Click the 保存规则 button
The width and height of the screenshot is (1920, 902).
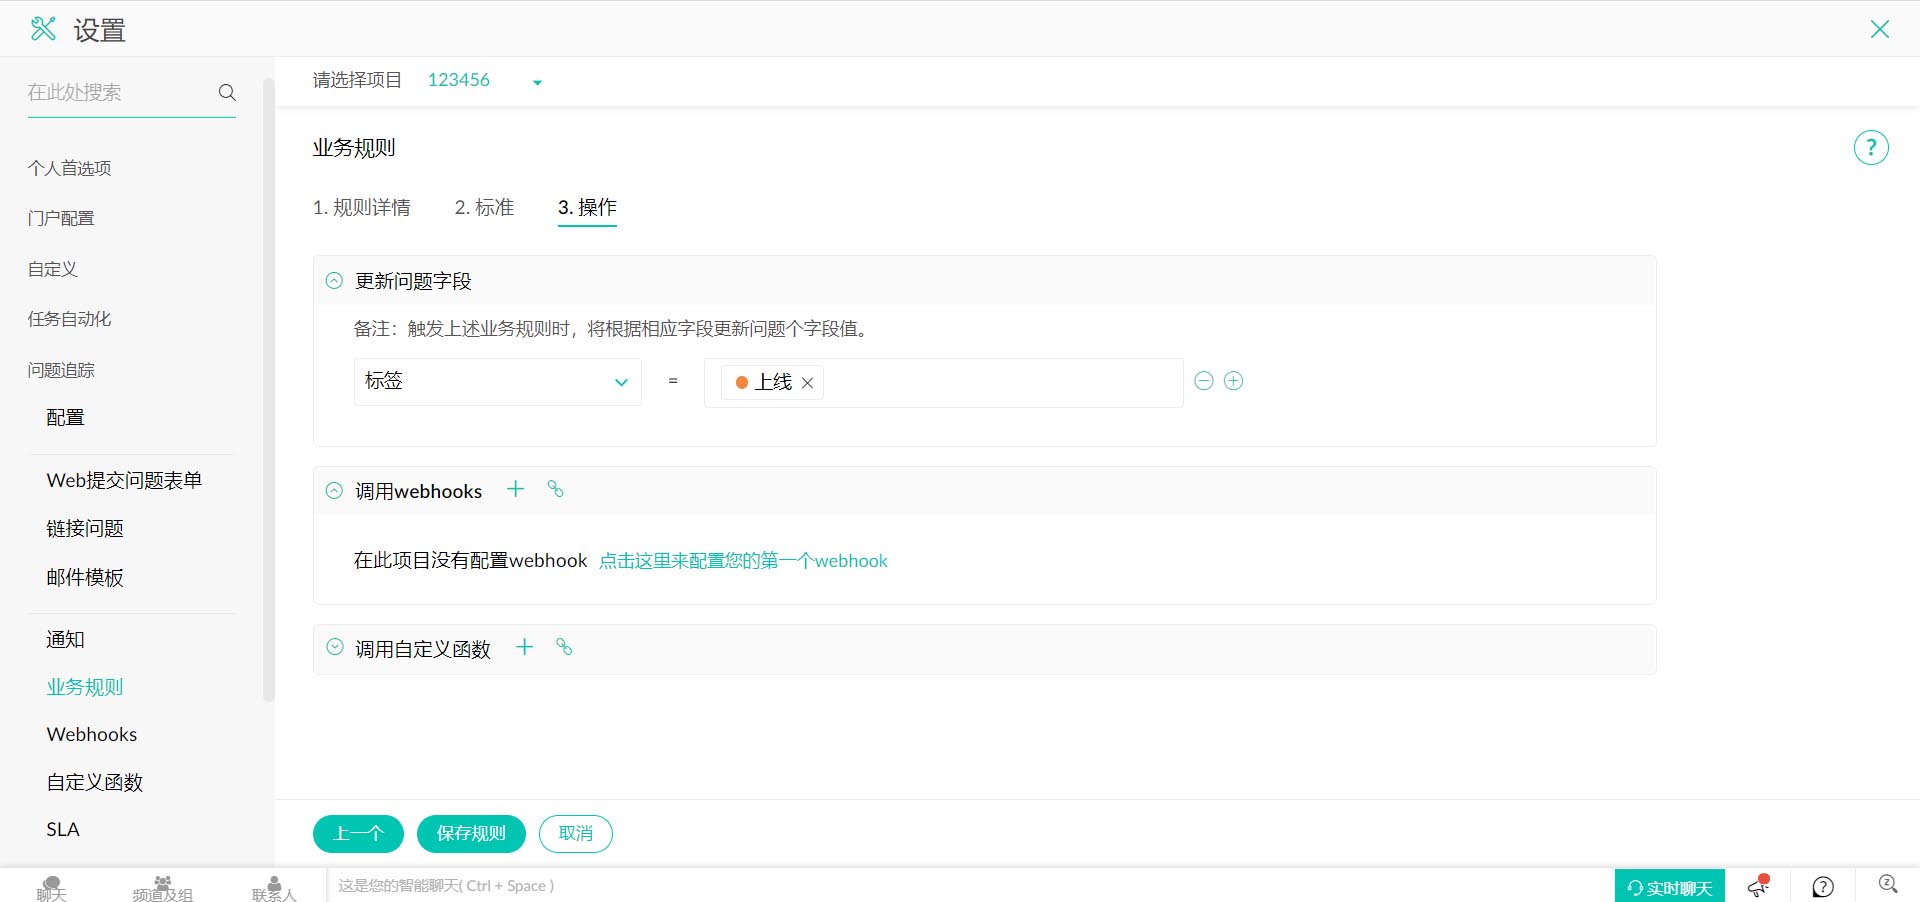coord(471,833)
